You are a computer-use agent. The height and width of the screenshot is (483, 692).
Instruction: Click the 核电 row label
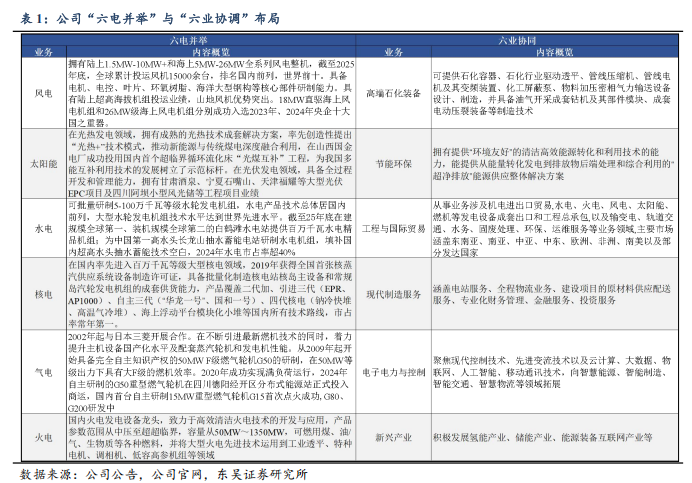(44, 295)
